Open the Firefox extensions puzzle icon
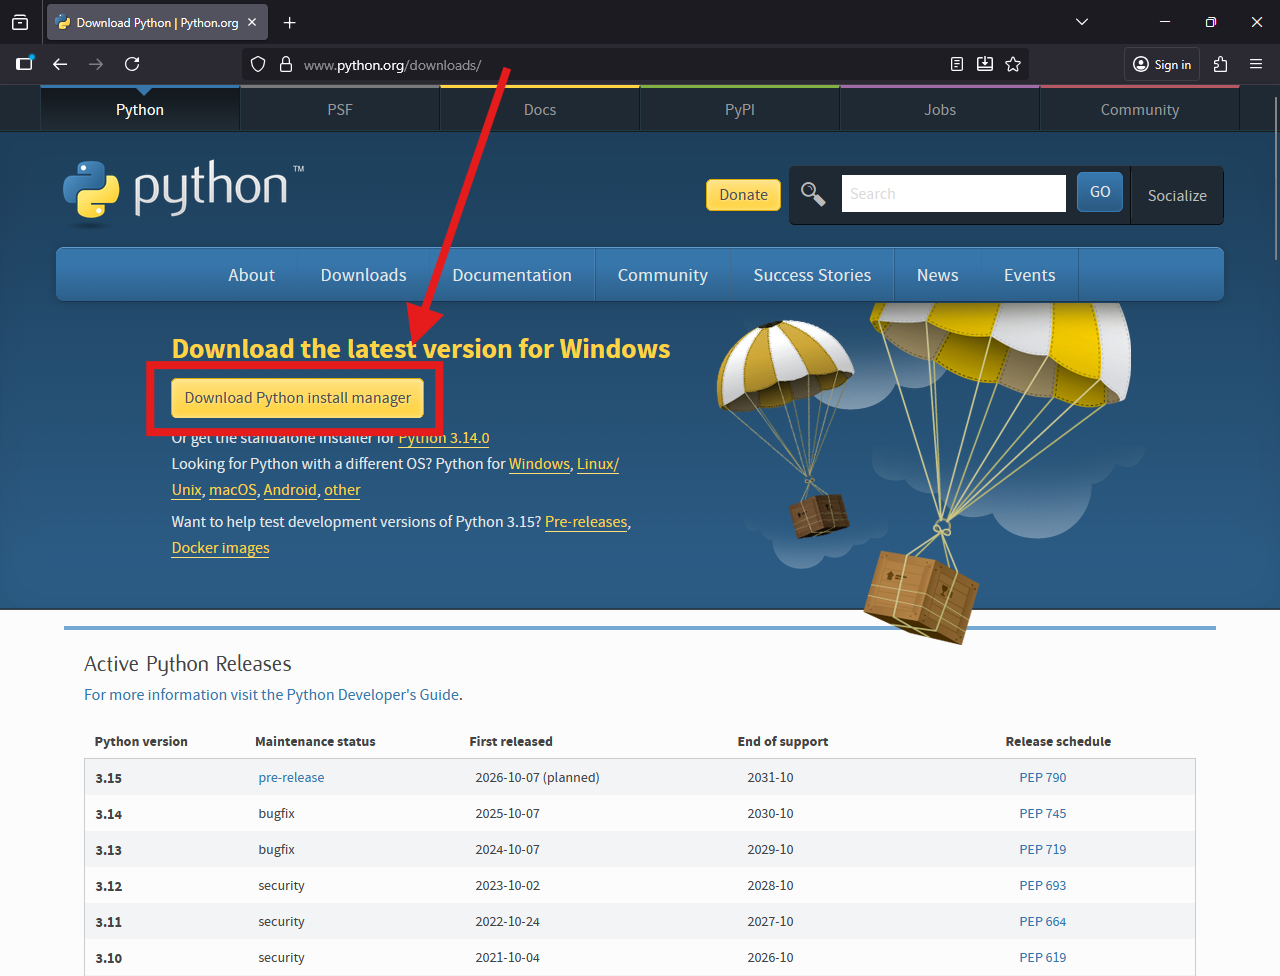Screen dimensions: 1280x976 pyautogui.click(x=1220, y=64)
